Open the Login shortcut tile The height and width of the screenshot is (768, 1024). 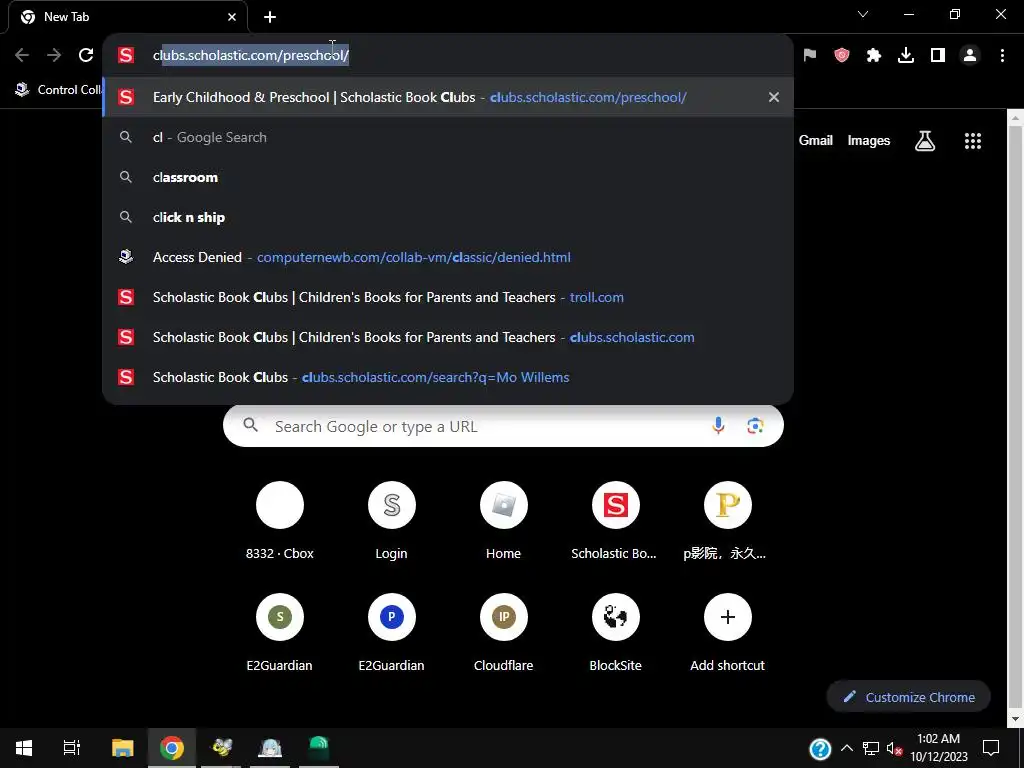point(391,522)
